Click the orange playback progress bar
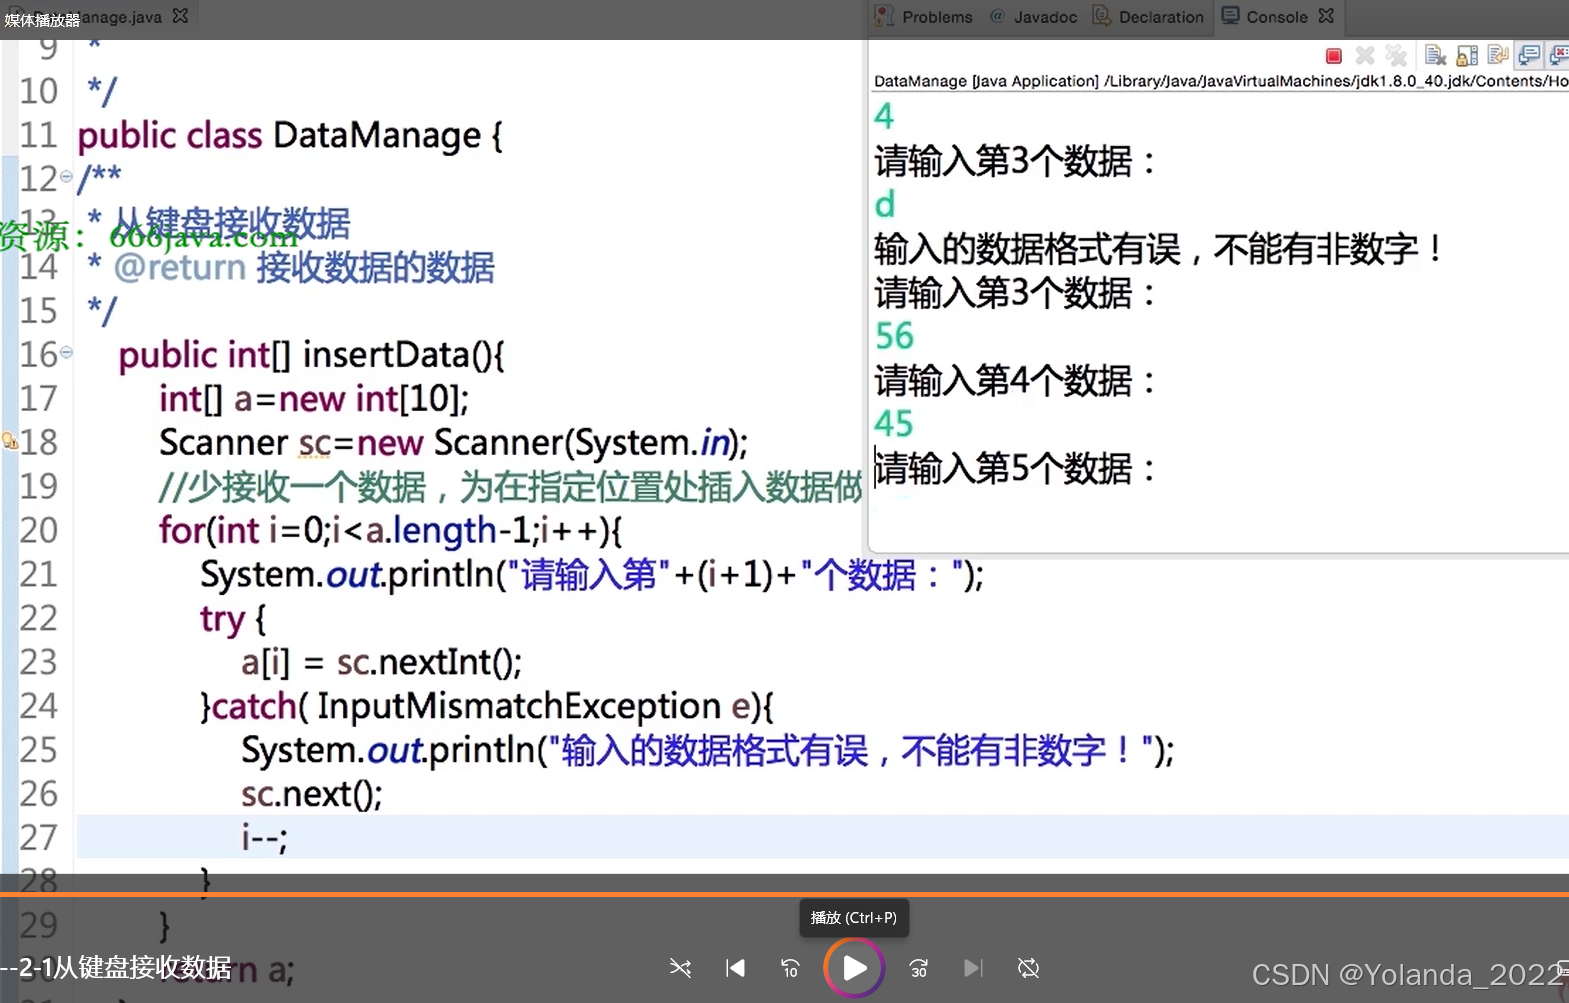1569x1003 pixels. click(784, 894)
